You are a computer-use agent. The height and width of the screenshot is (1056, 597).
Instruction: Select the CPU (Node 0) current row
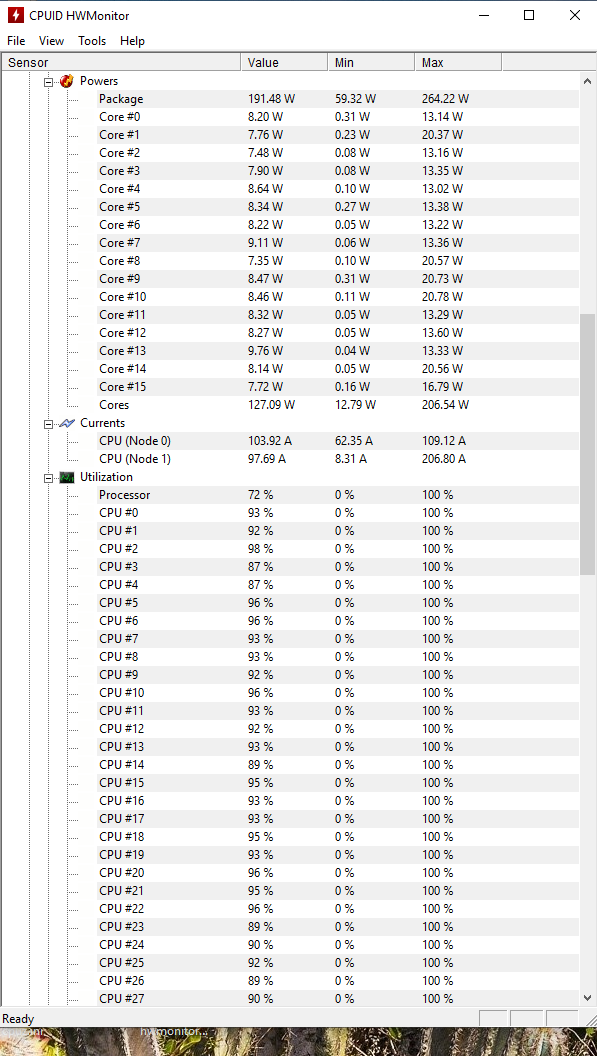[338, 441]
